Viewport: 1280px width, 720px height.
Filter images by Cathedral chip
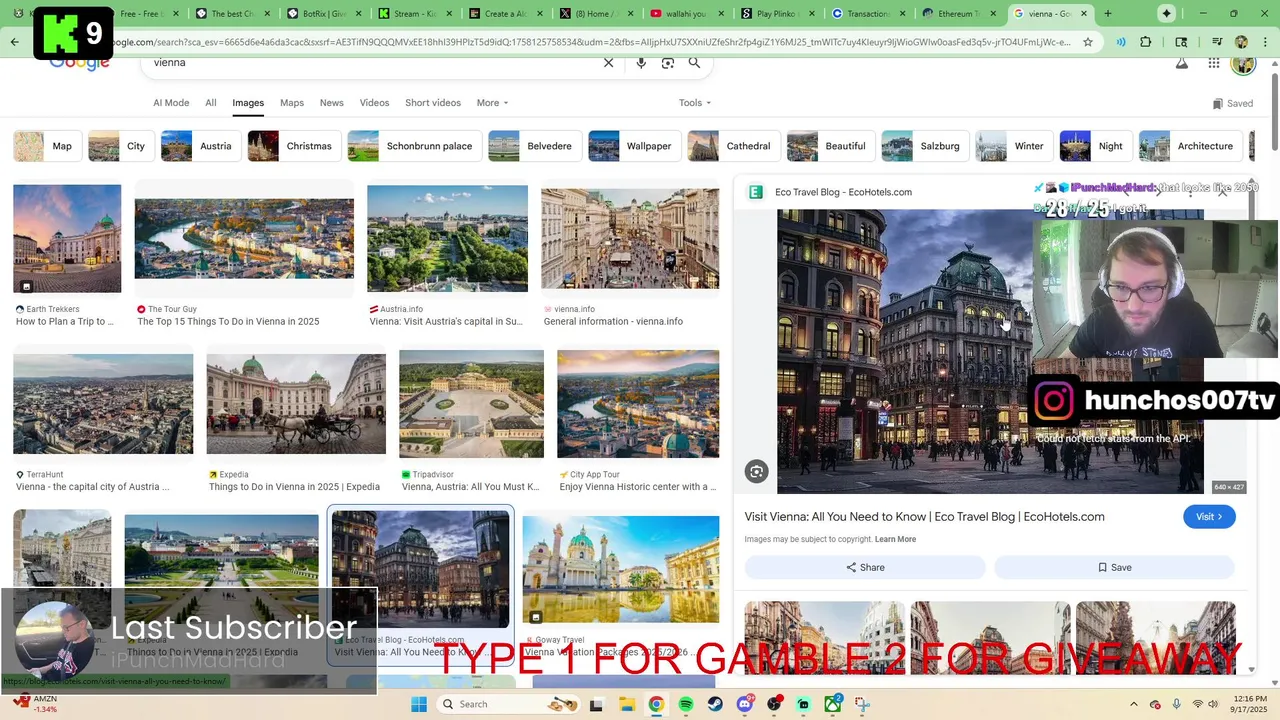point(733,146)
